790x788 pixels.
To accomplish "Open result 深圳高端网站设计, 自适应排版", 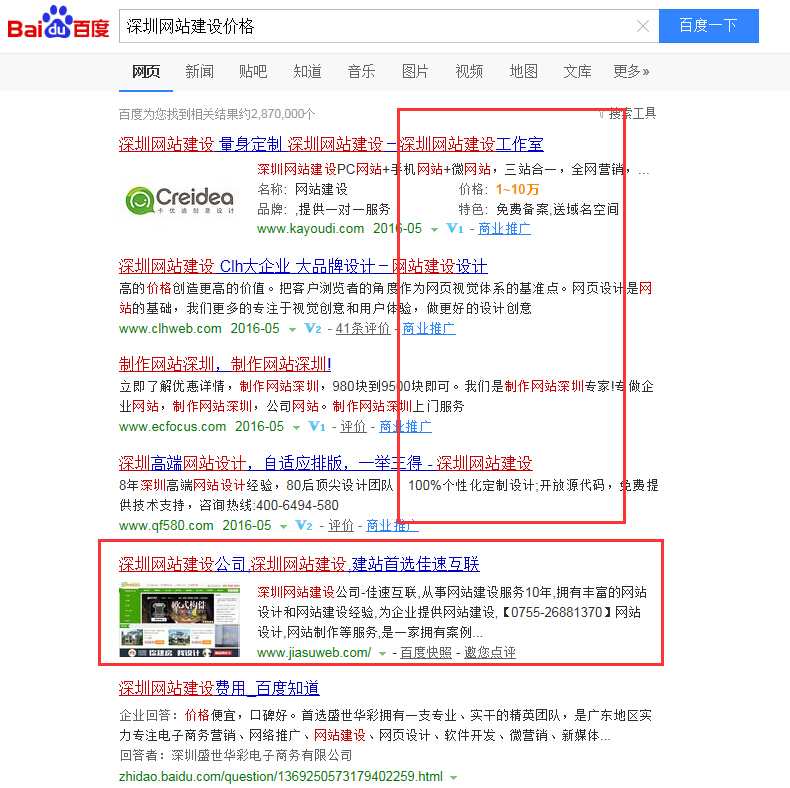I will click(x=325, y=463).
